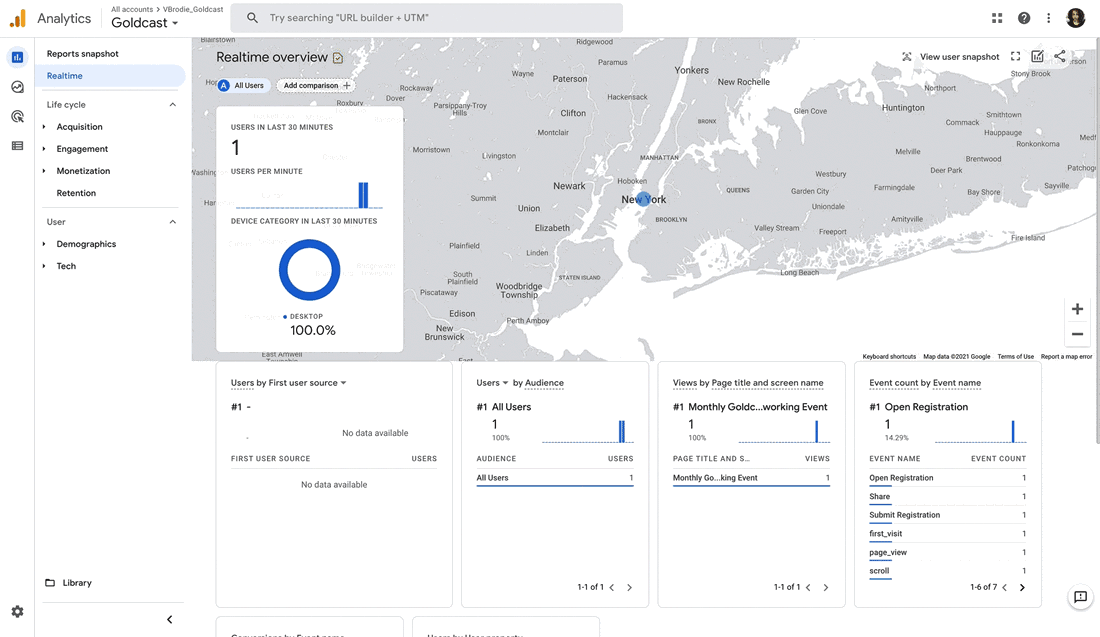Viewport: 1100px width, 637px height.
Task: Click the user snapshot target icon
Action: coord(906,57)
